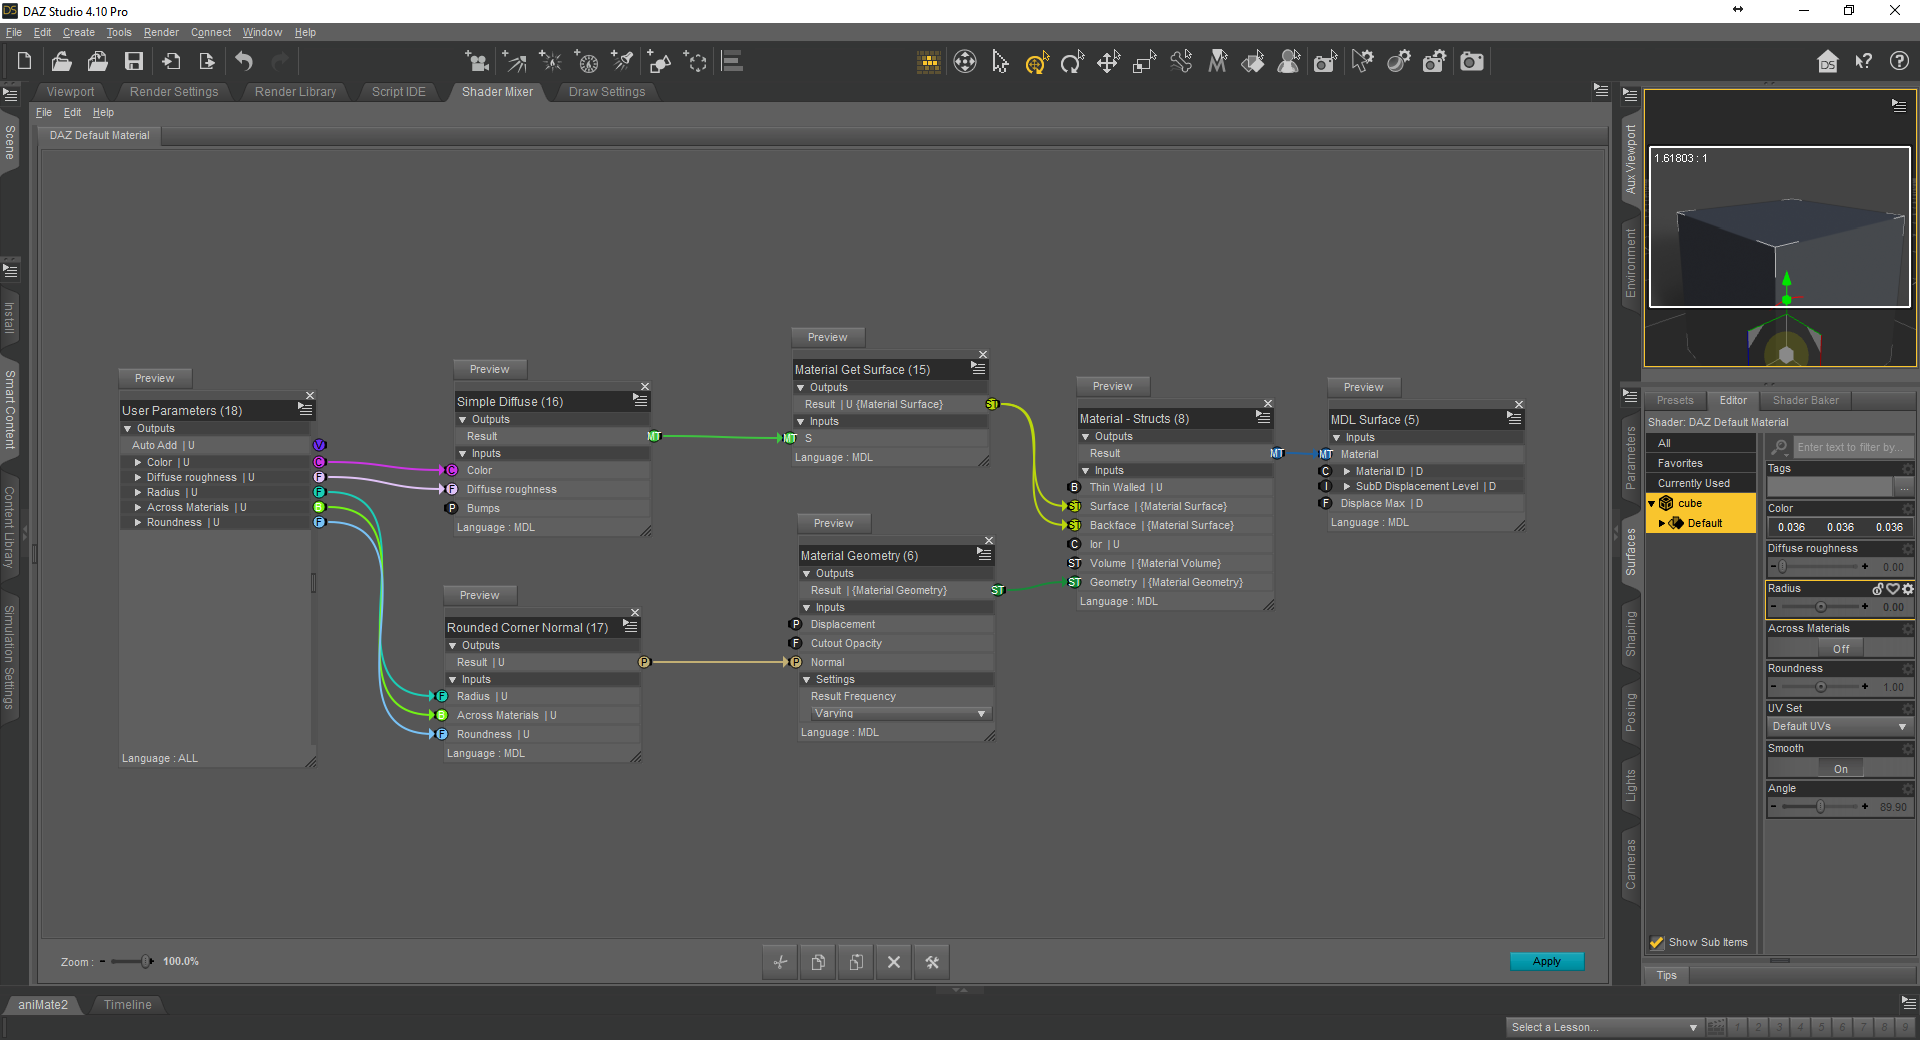Paste nodes in Shader Mixer
The image size is (1920, 1040).
tap(856, 962)
